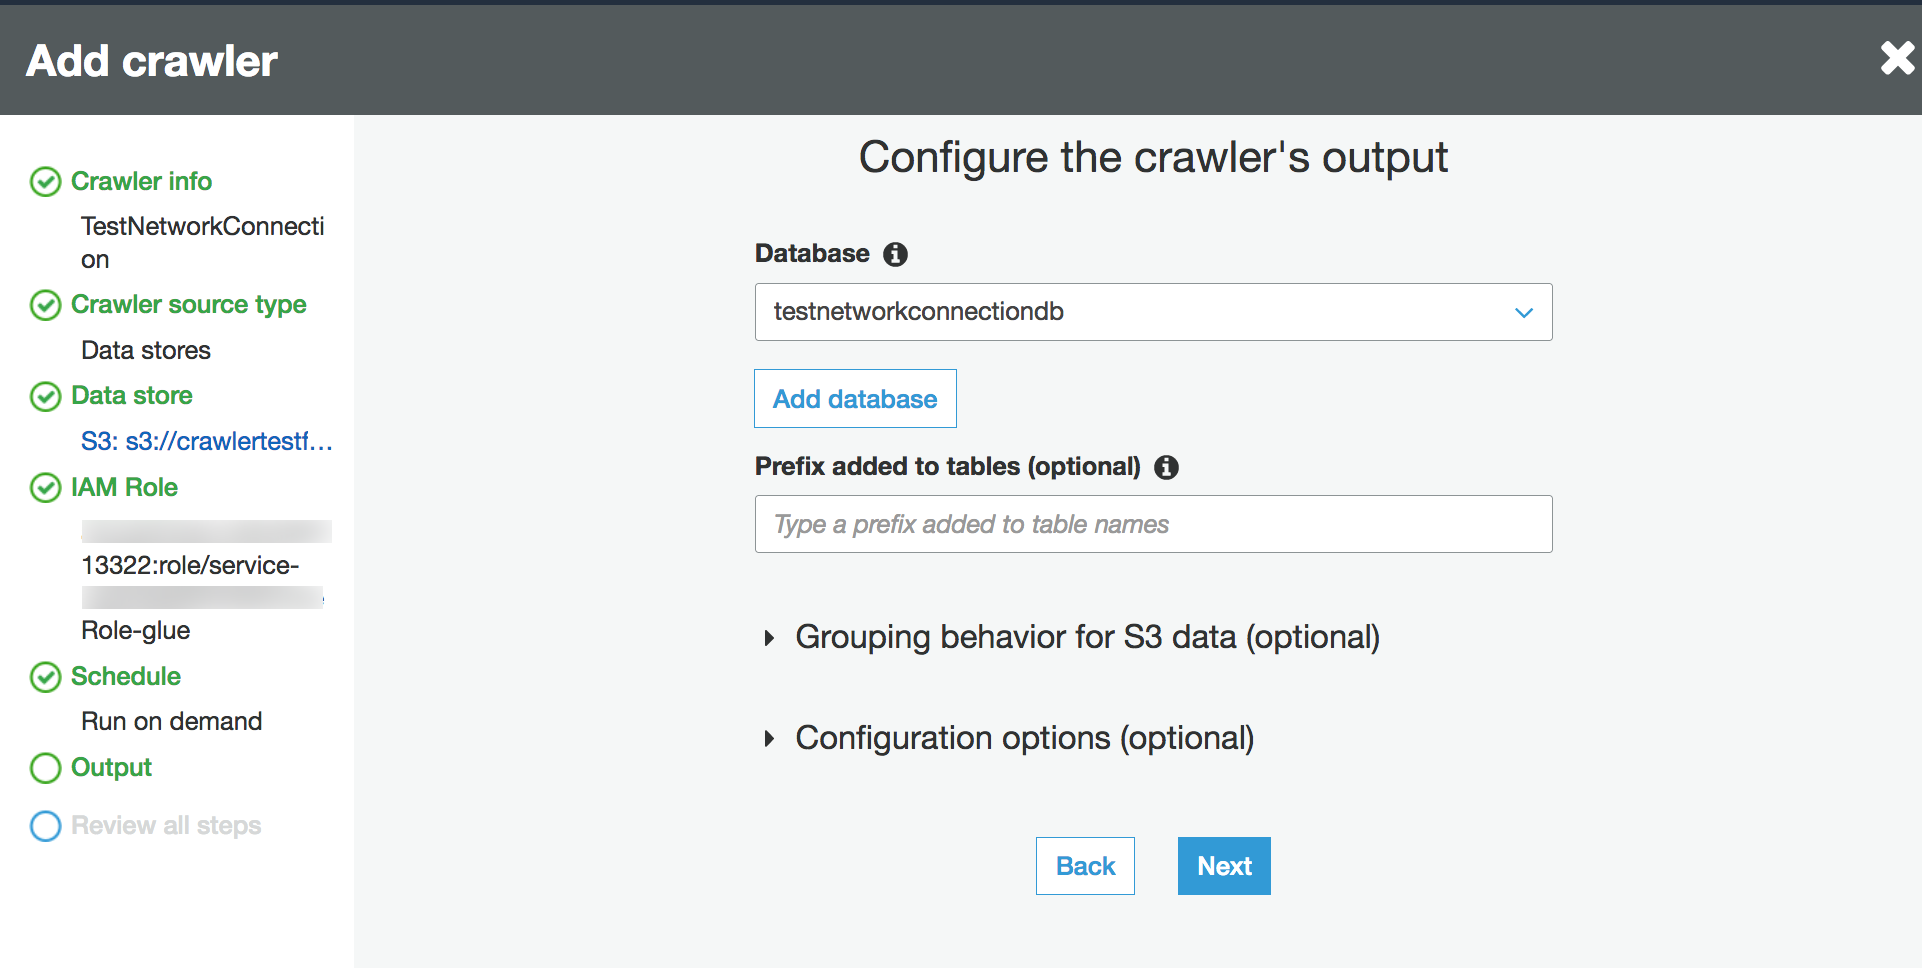Click the Next button
Screen dimensions: 1922x968
(x=1223, y=866)
